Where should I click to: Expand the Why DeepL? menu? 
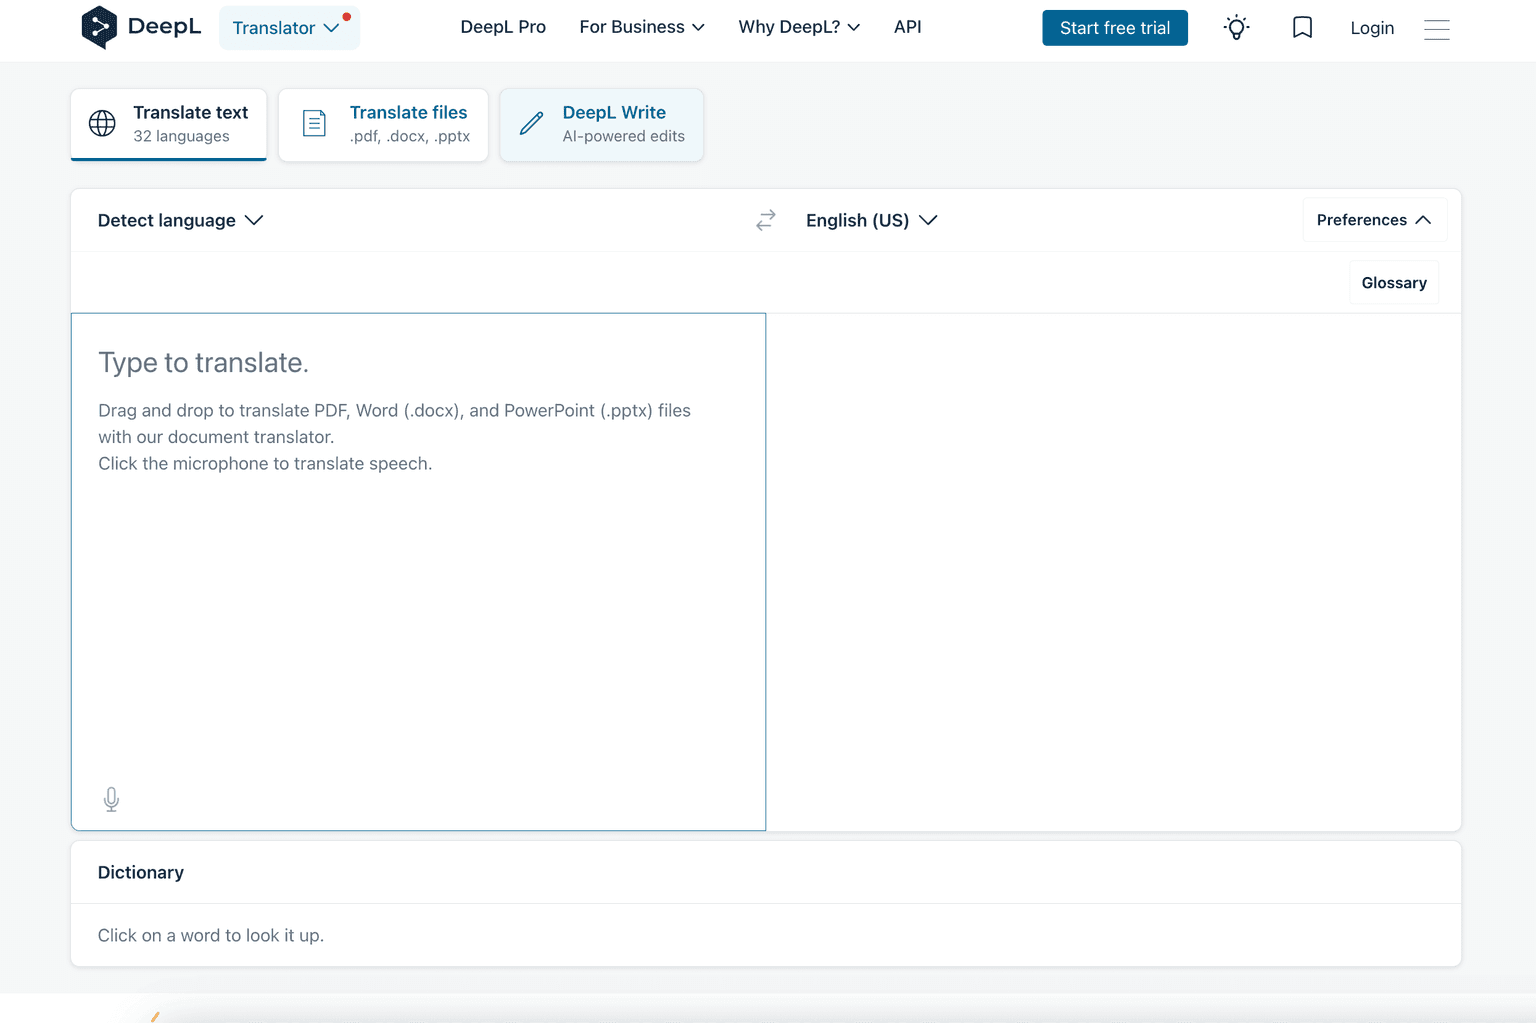799,27
